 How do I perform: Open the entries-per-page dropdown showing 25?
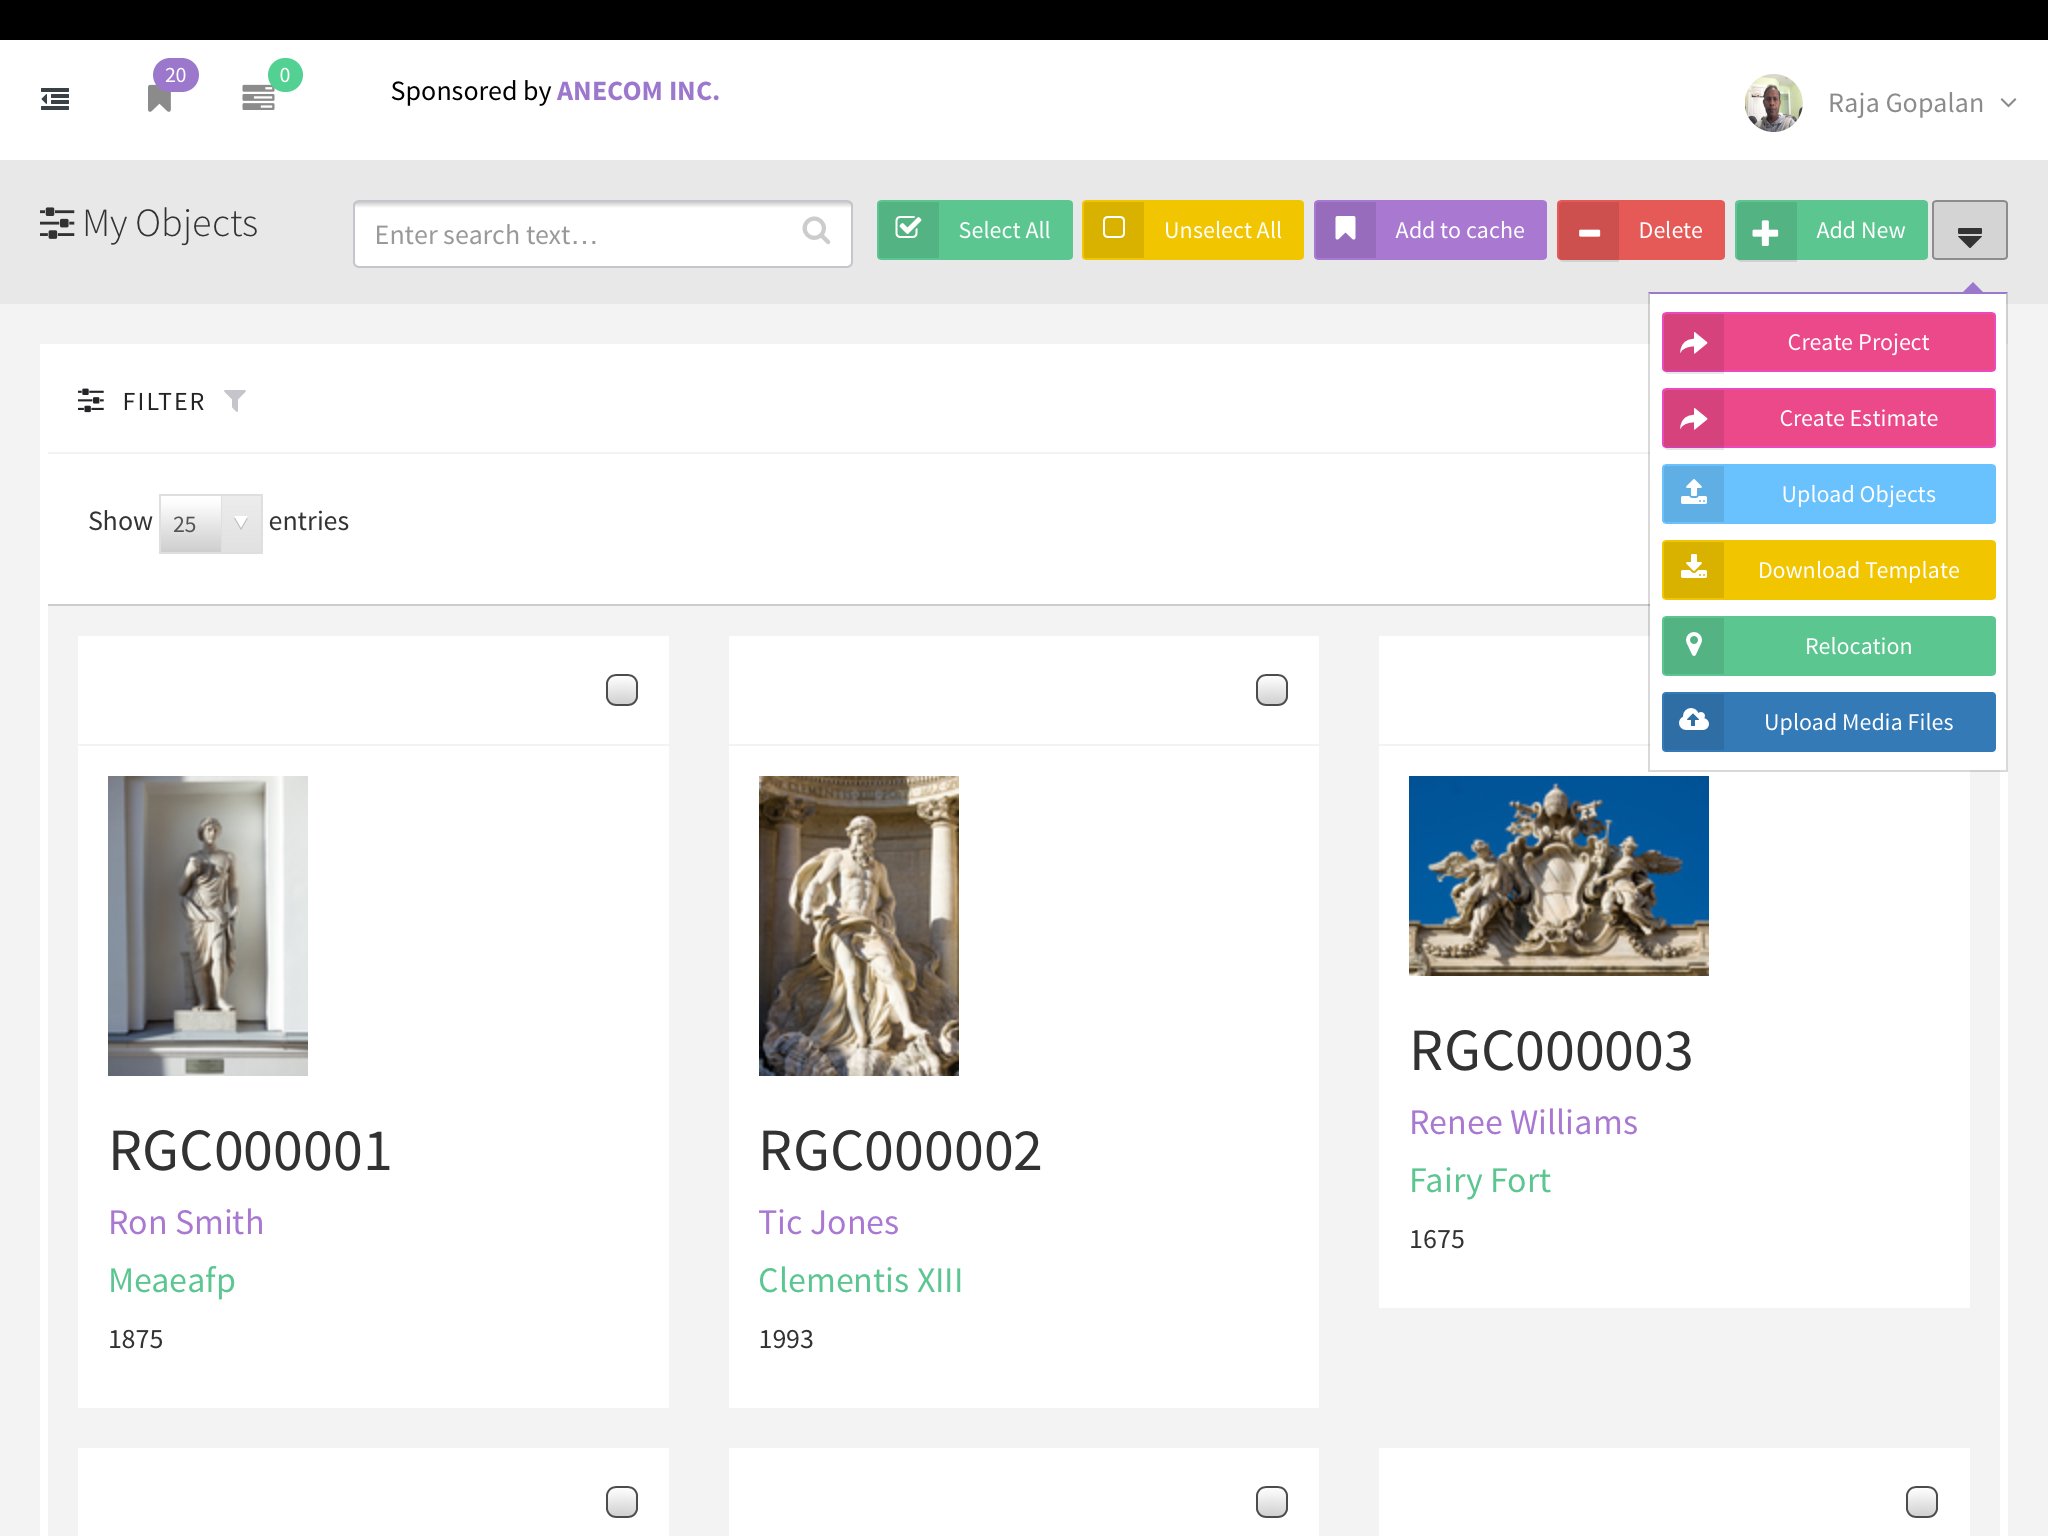[211, 523]
